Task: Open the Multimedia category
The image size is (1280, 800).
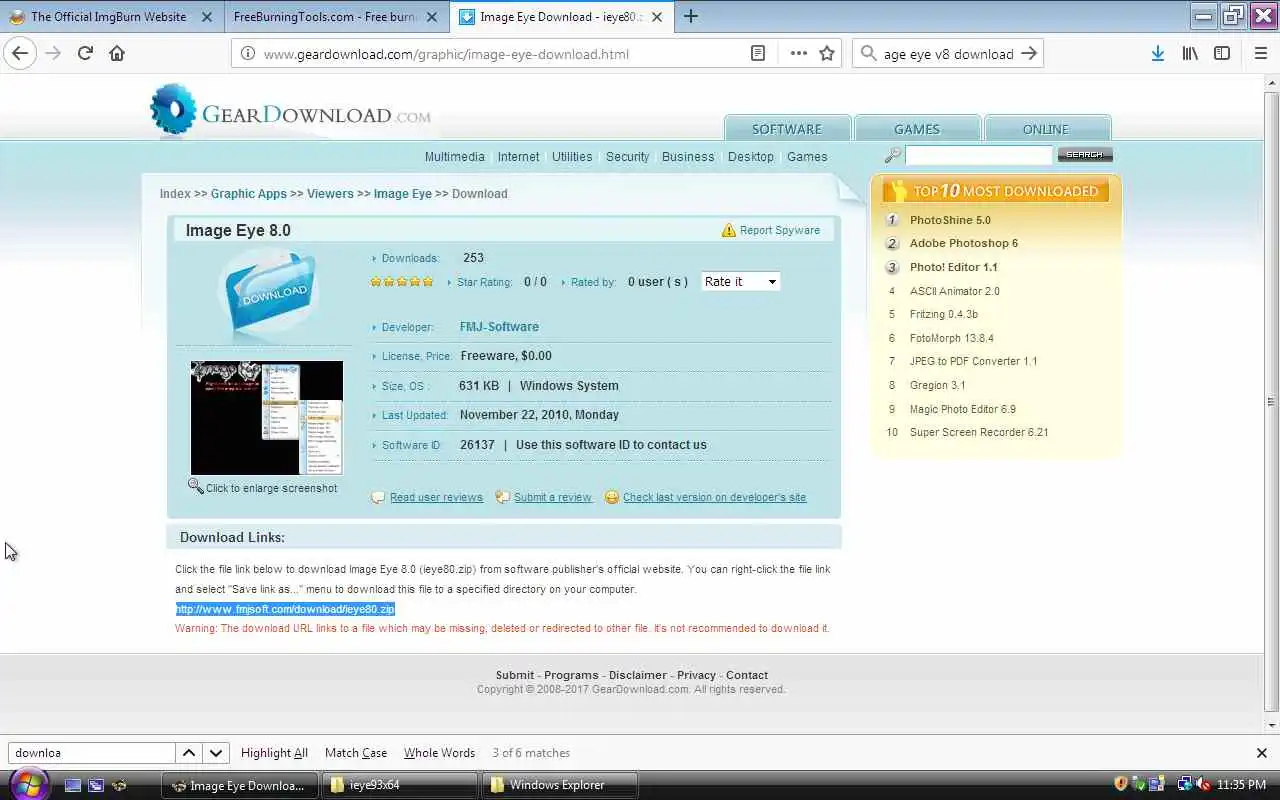Action: pos(454,157)
